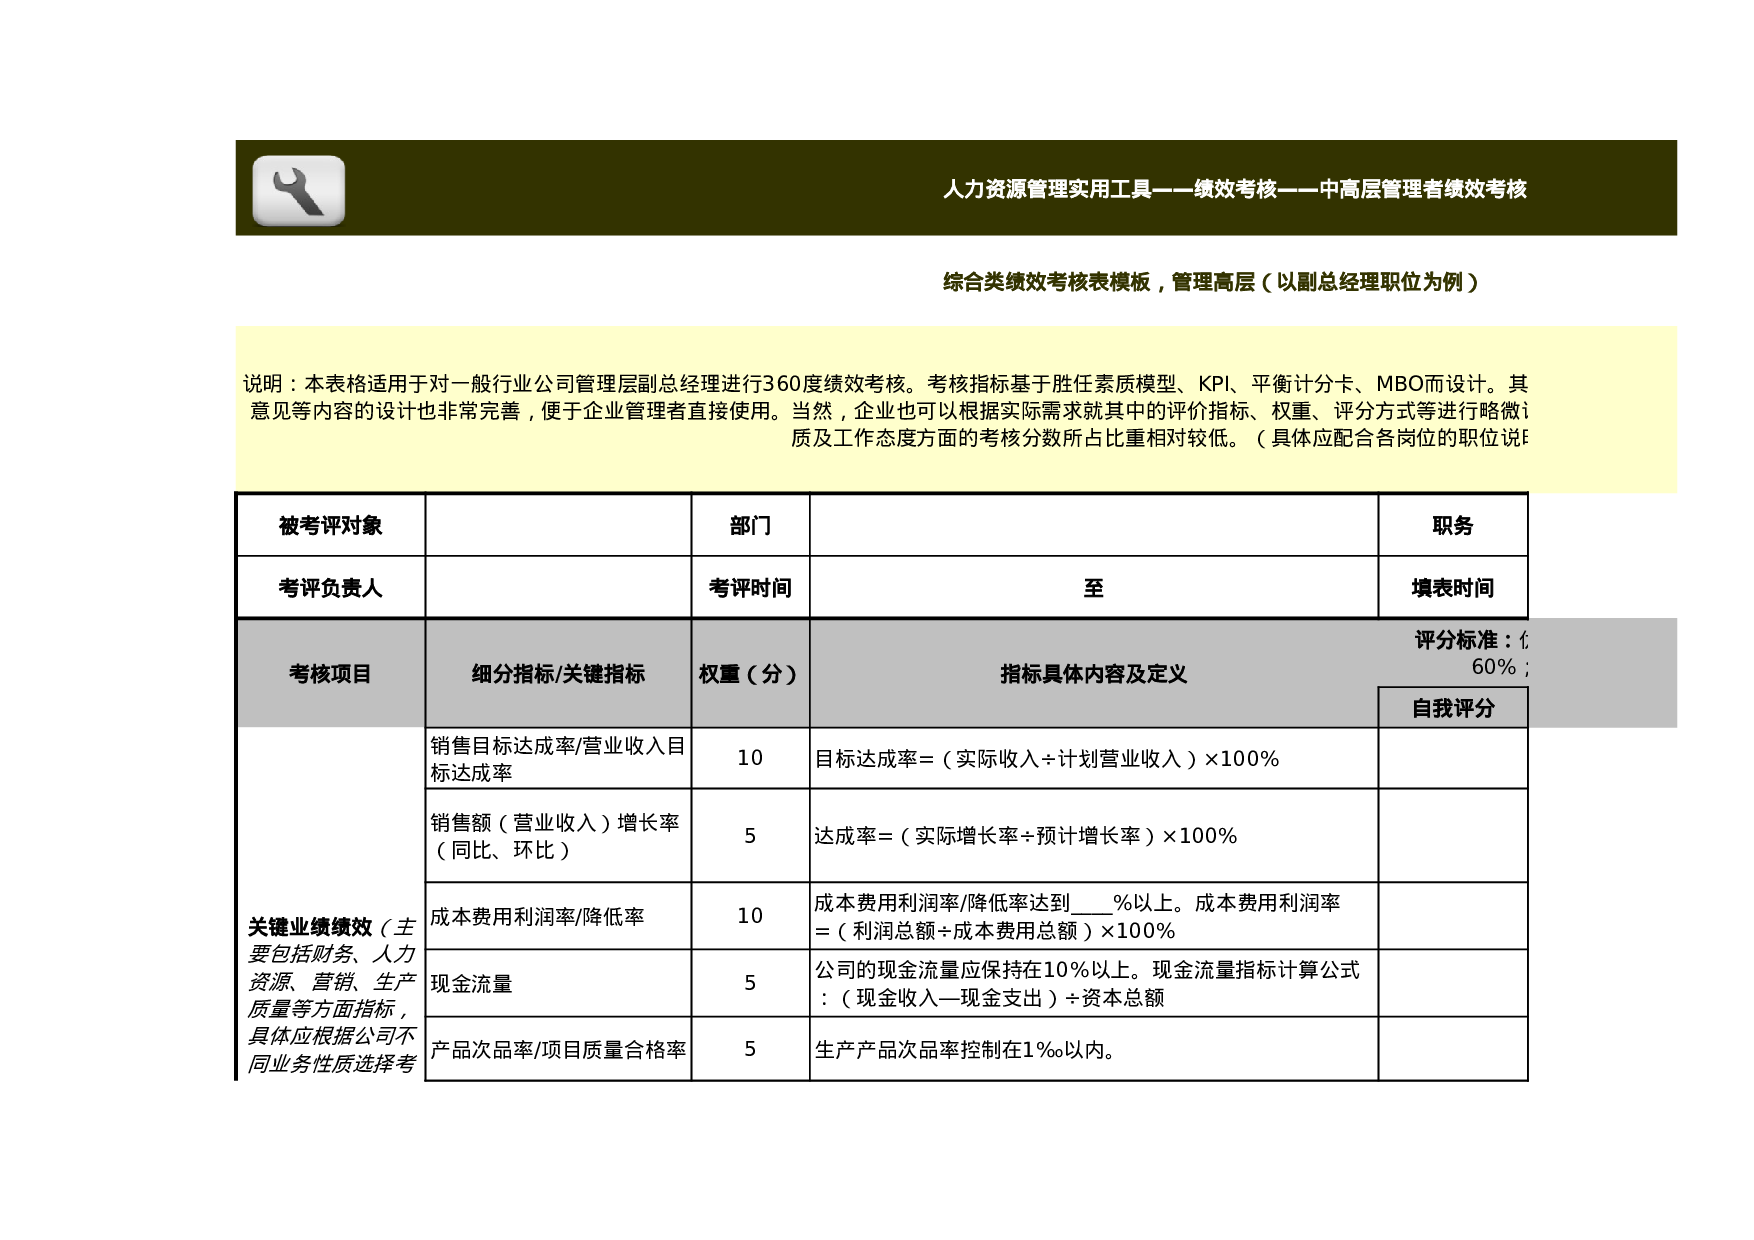Click the 销售目标达成率/营业收入目标达成率 cell
Viewport: 1754px width, 1240px height.
point(556,757)
